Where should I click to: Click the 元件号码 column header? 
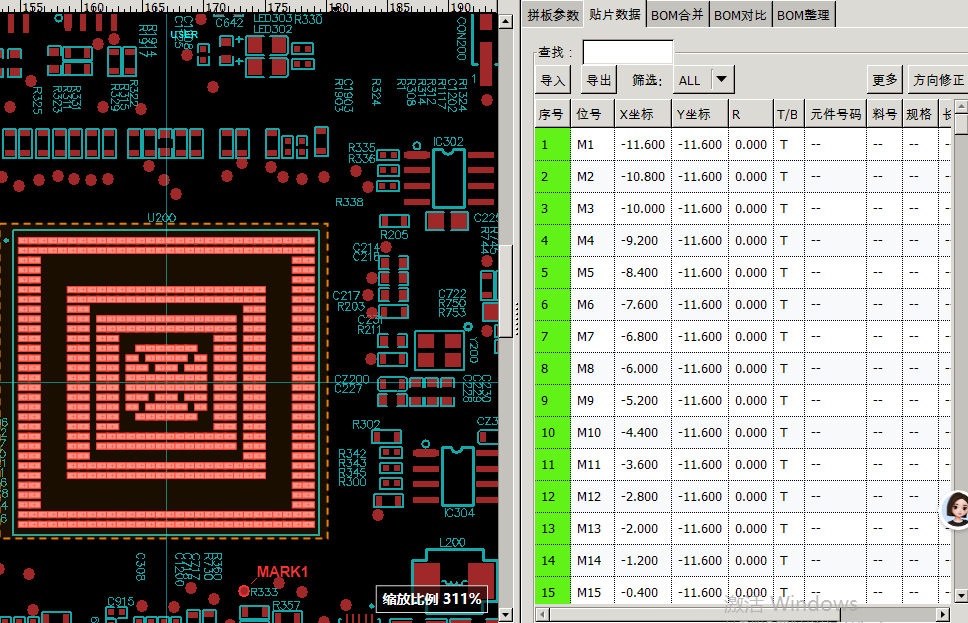pos(836,114)
